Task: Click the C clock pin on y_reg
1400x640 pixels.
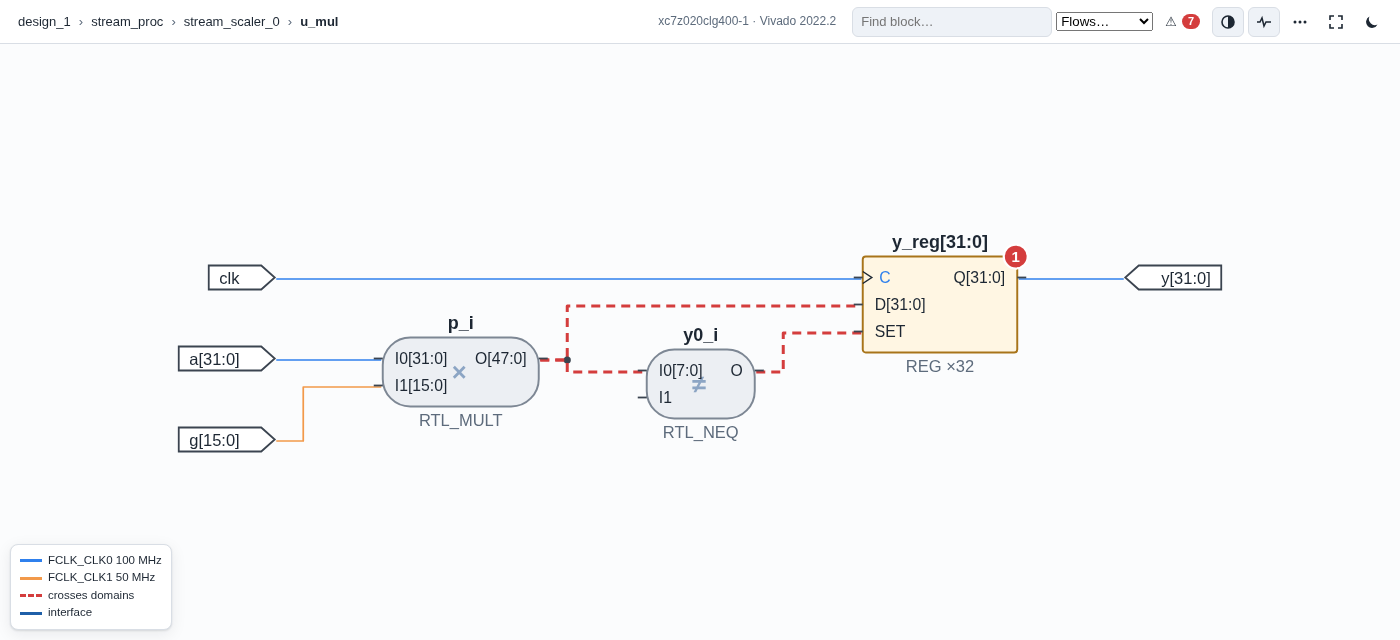Action: click(885, 278)
